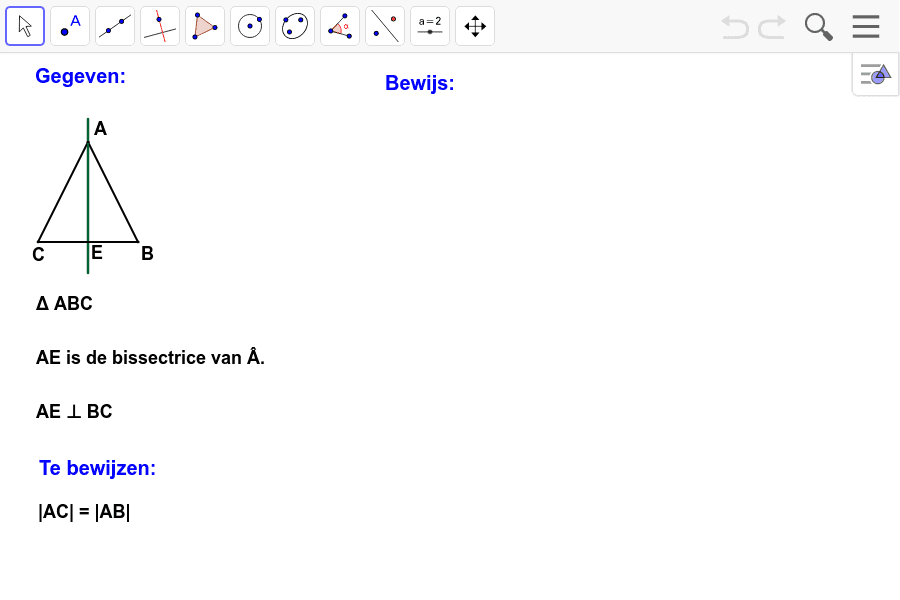Click the green bisector line AE
Viewport: 900px width, 600px height.
coord(88,195)
